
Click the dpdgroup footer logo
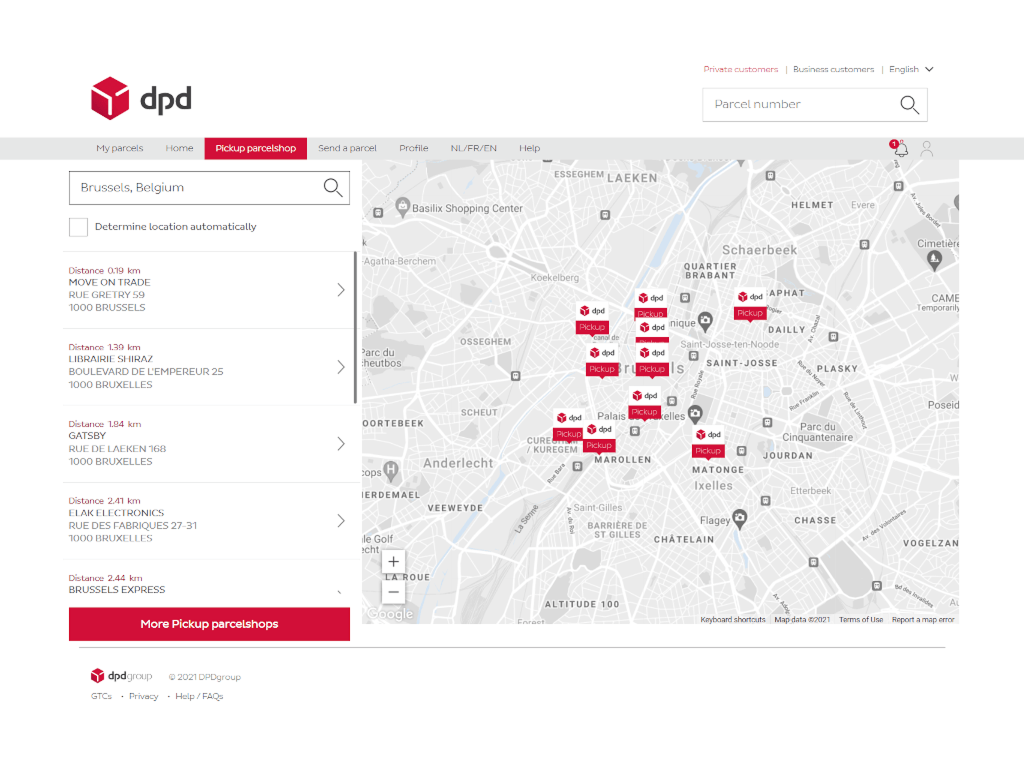121,675
